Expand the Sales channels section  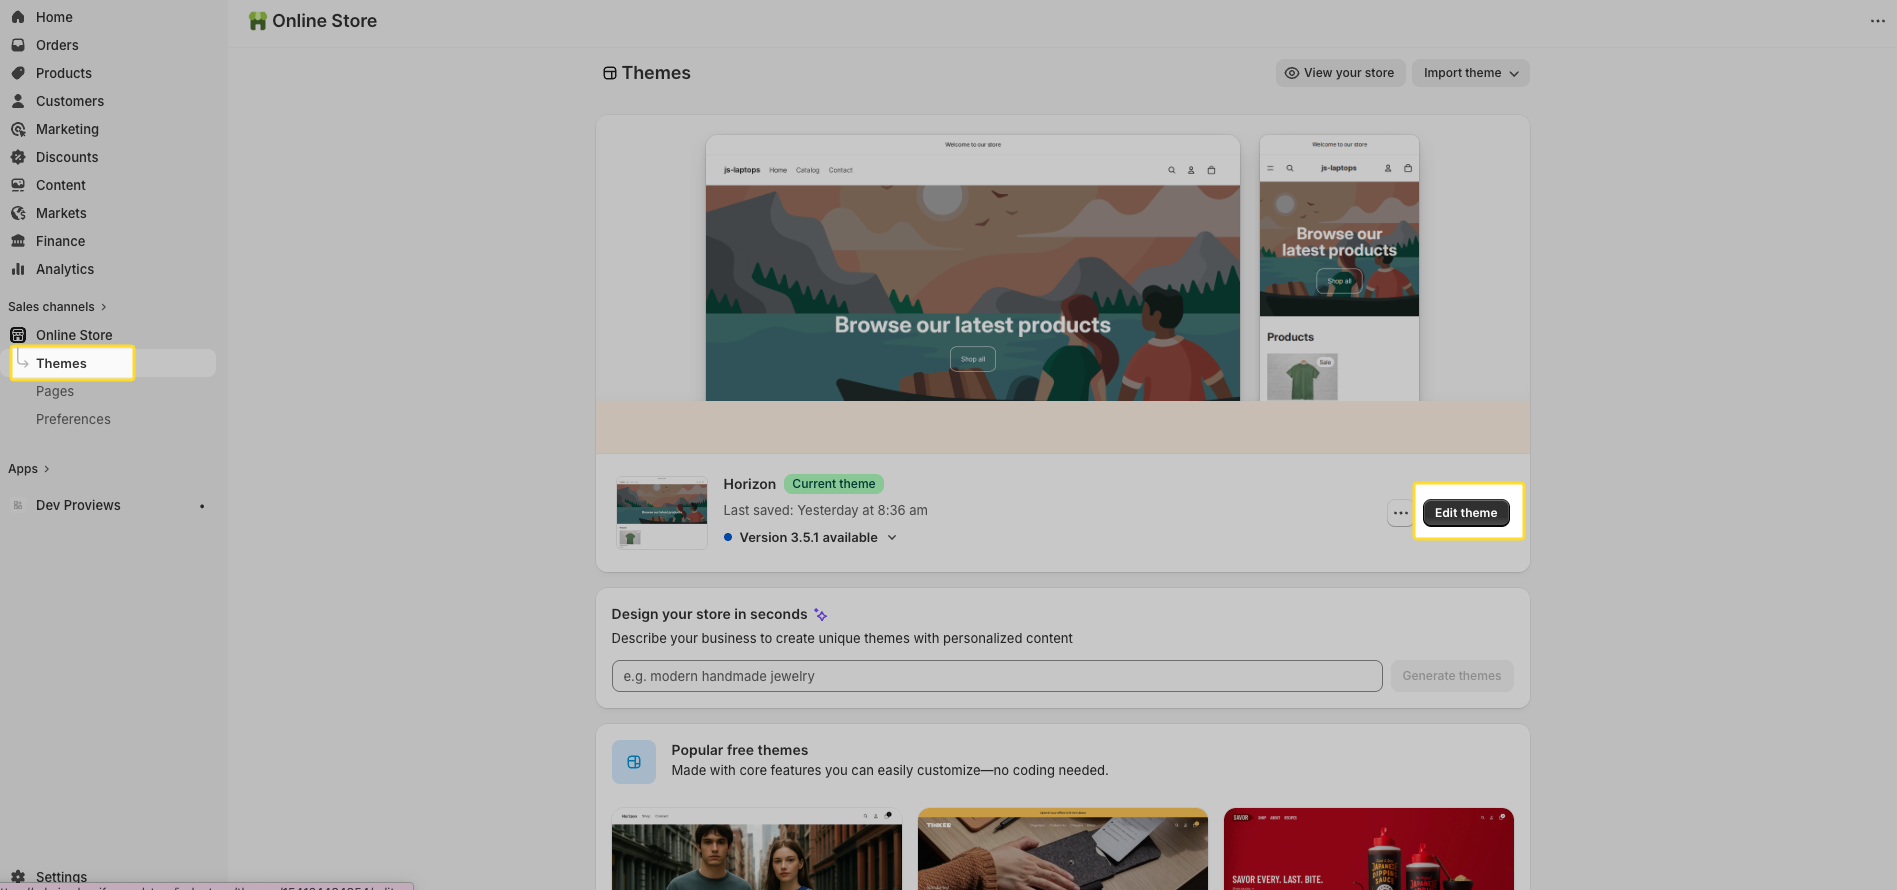coord(57,307)
